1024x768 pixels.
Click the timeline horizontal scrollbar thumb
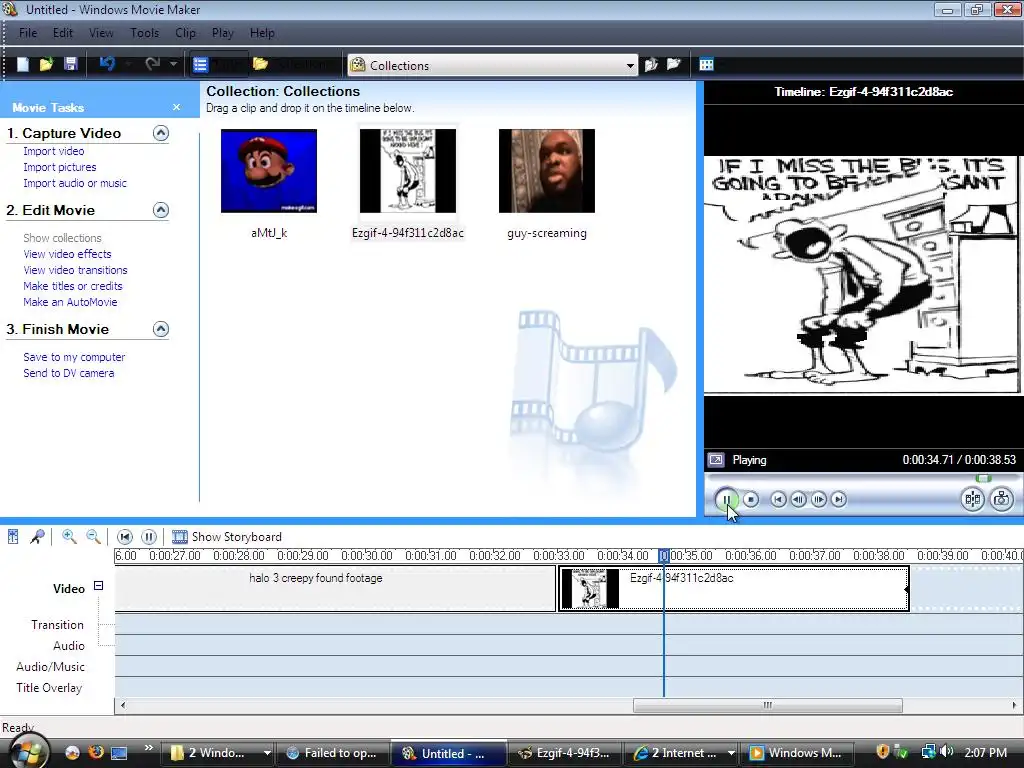click(x=768, y=705)
